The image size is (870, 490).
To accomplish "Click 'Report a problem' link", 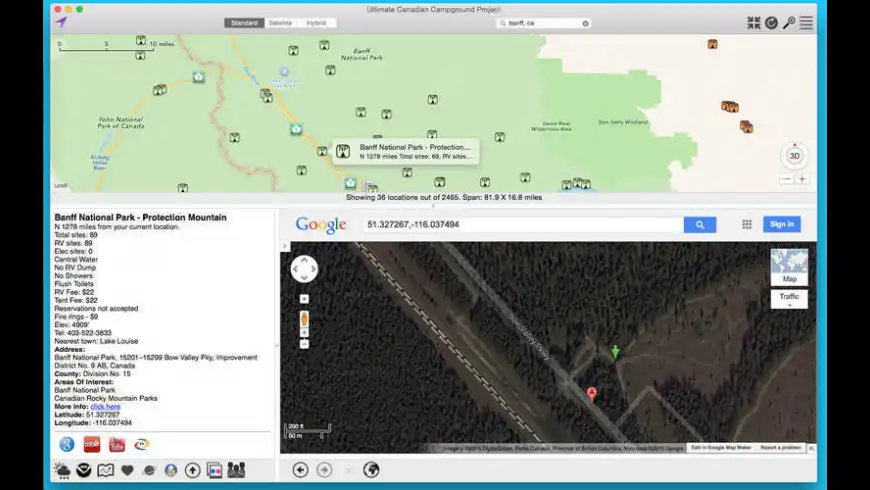I will pos(781,448).
